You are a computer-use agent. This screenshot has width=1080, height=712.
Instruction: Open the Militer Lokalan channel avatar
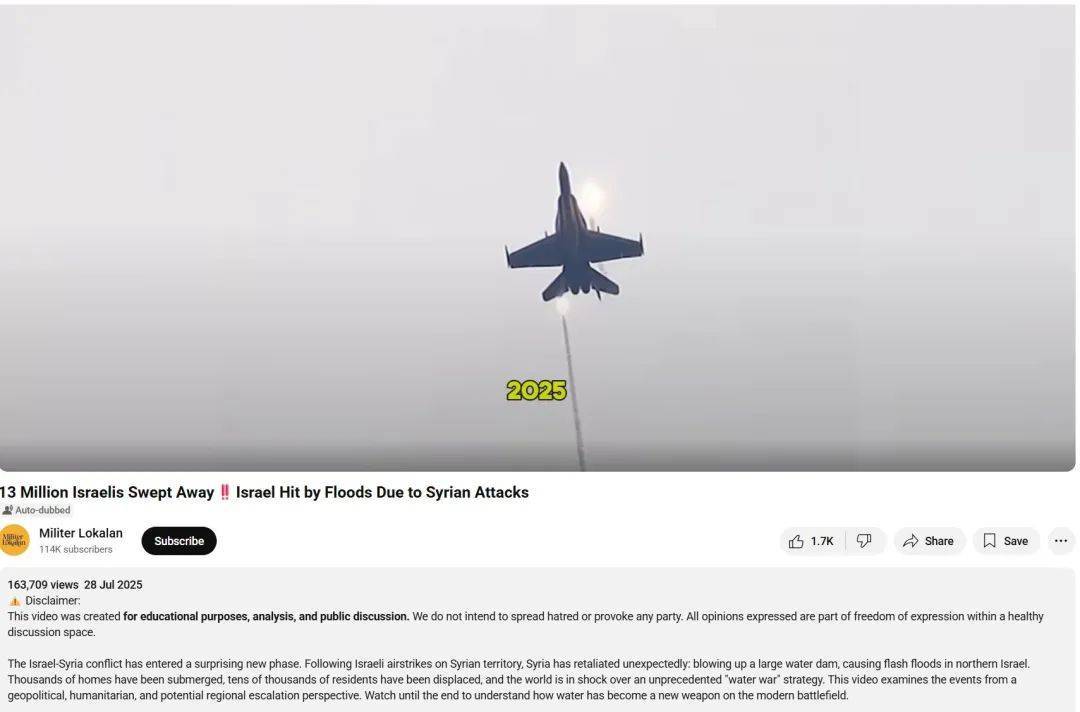click(x=14, y=540)
